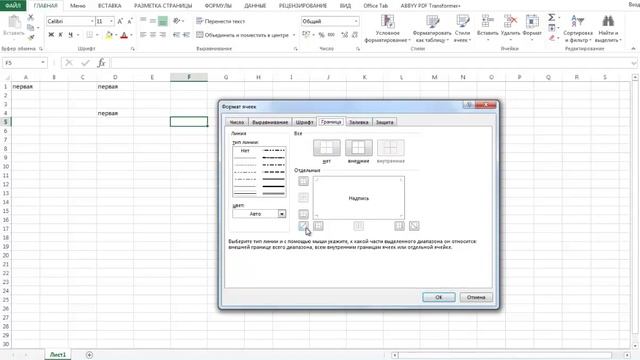640x360 pixels.
Task: Click the AutoSum sigma icon
Action: (x=551, y=18)
